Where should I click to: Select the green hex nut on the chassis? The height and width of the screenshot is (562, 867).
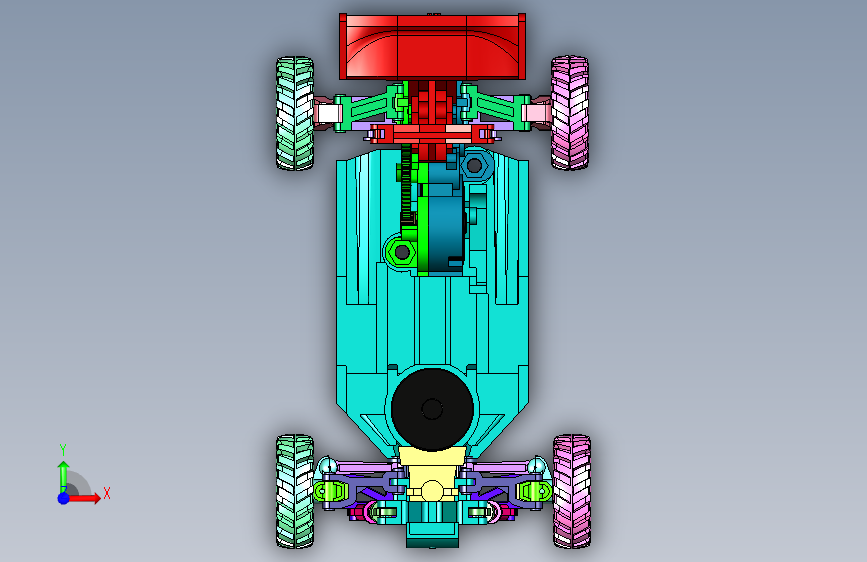(402, 252)
